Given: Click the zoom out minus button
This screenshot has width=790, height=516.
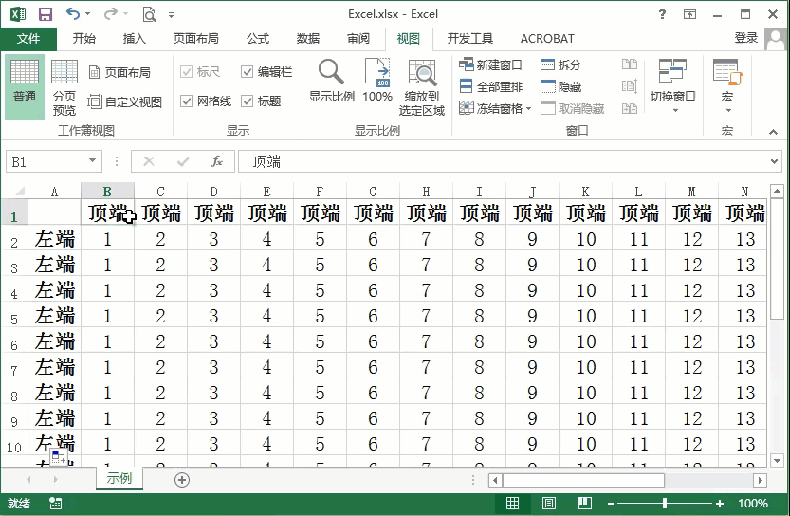Looking at the screenshot, I should [x=611, y=503].
